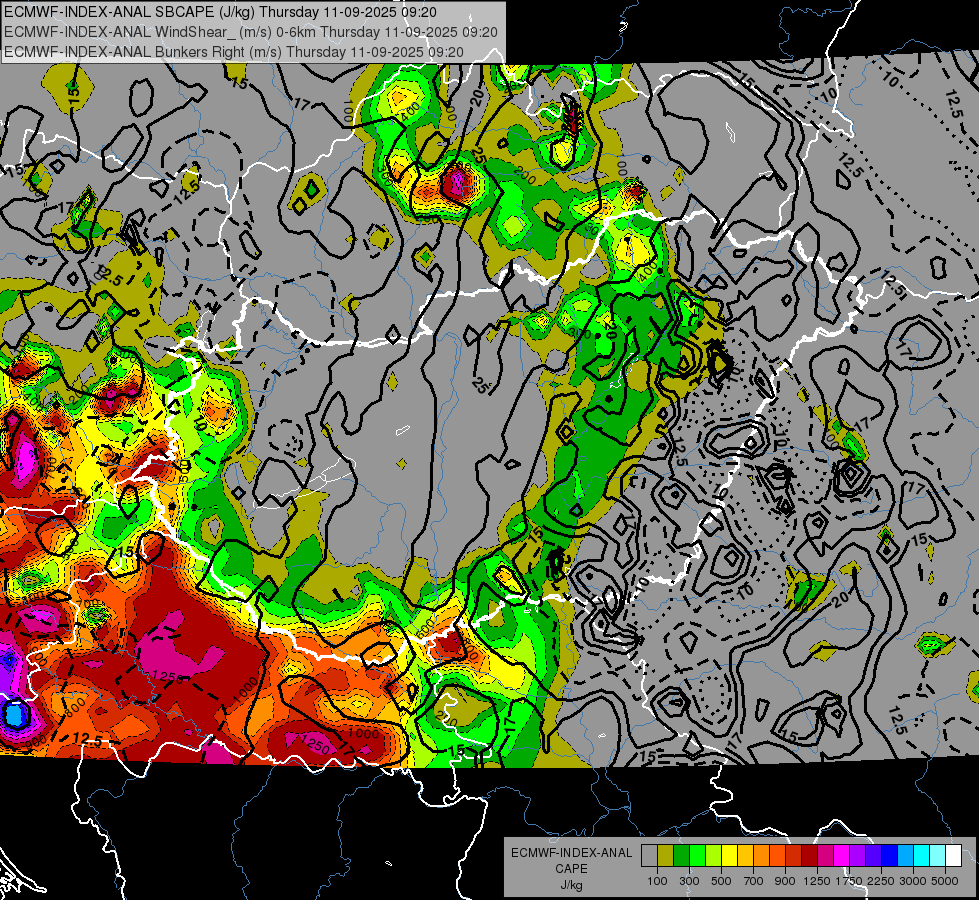Click the J/kg unit label in legend

tap(572, 886)
